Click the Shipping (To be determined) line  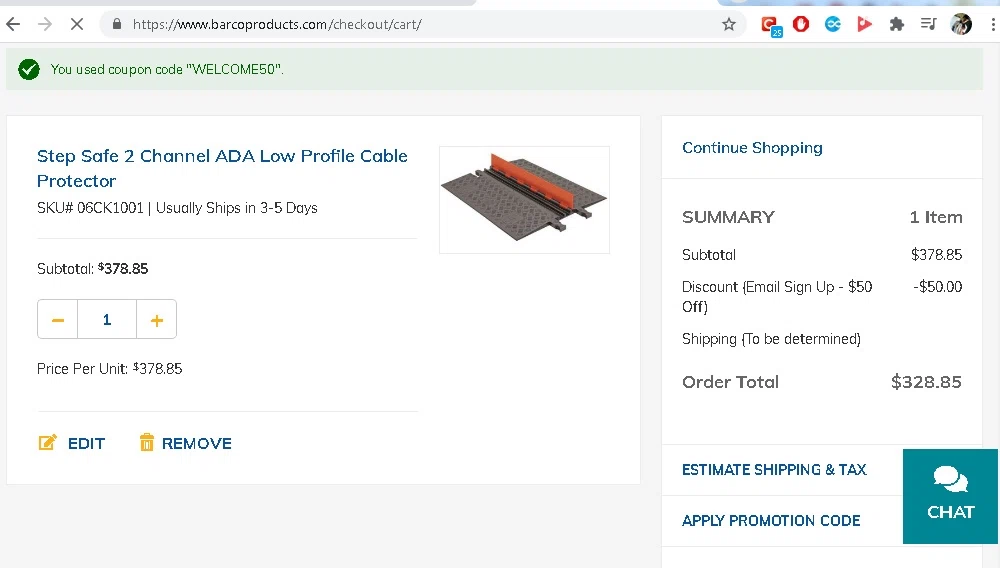pyautogui.click(x=771, y=339)
